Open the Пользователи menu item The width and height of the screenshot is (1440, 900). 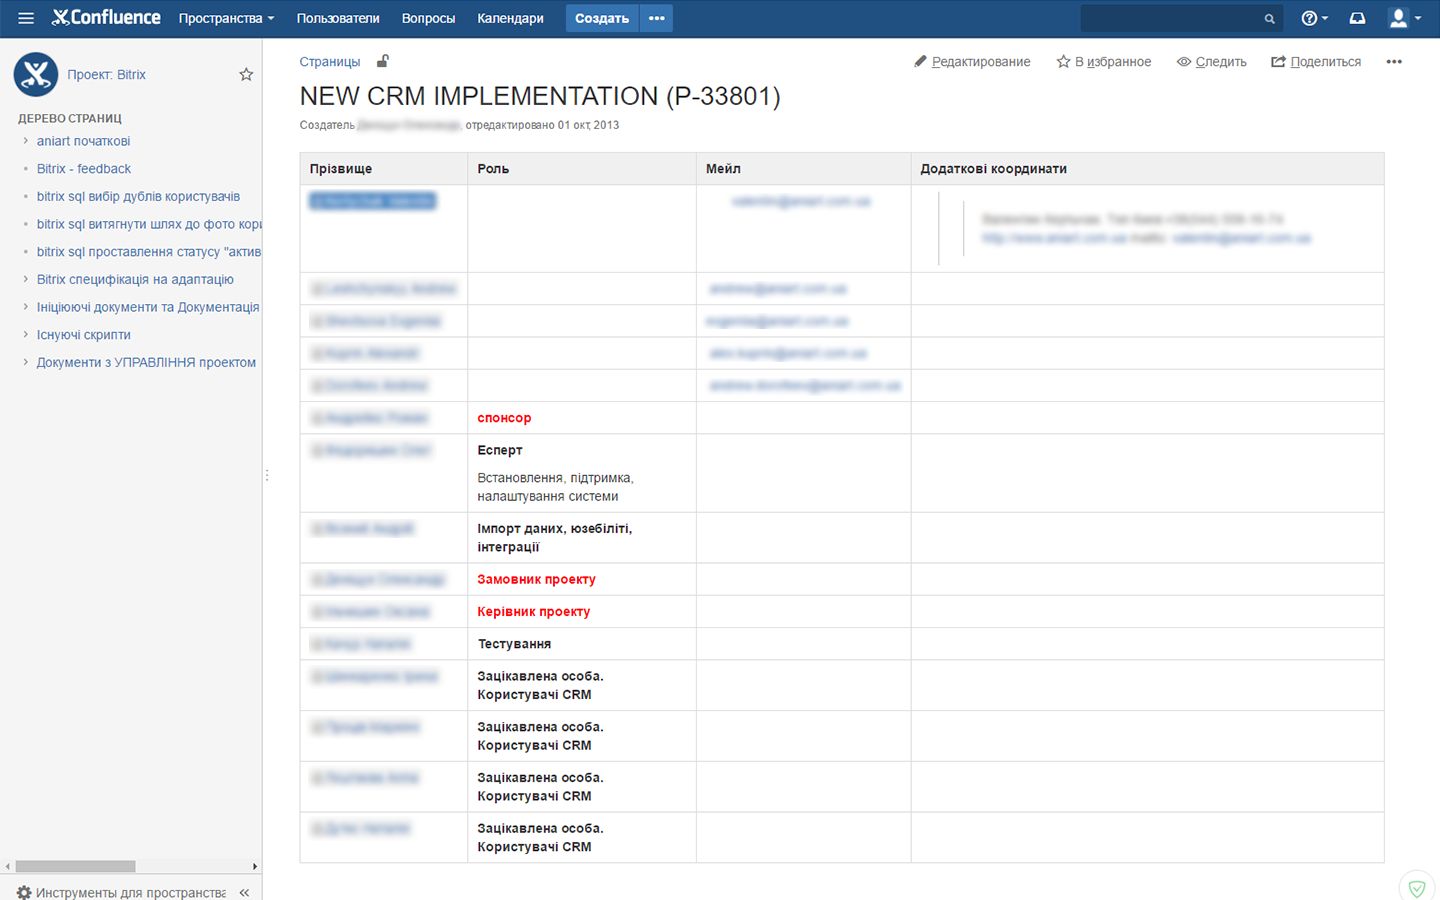[x=338, y=18]
